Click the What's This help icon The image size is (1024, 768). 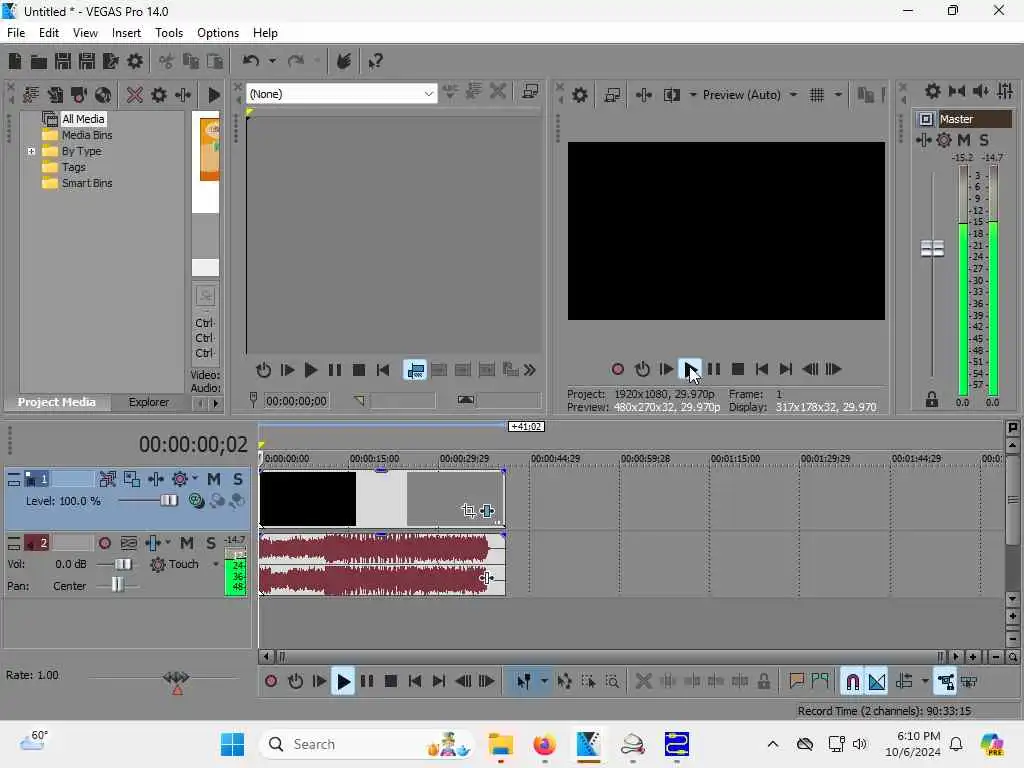coord(376,61)
